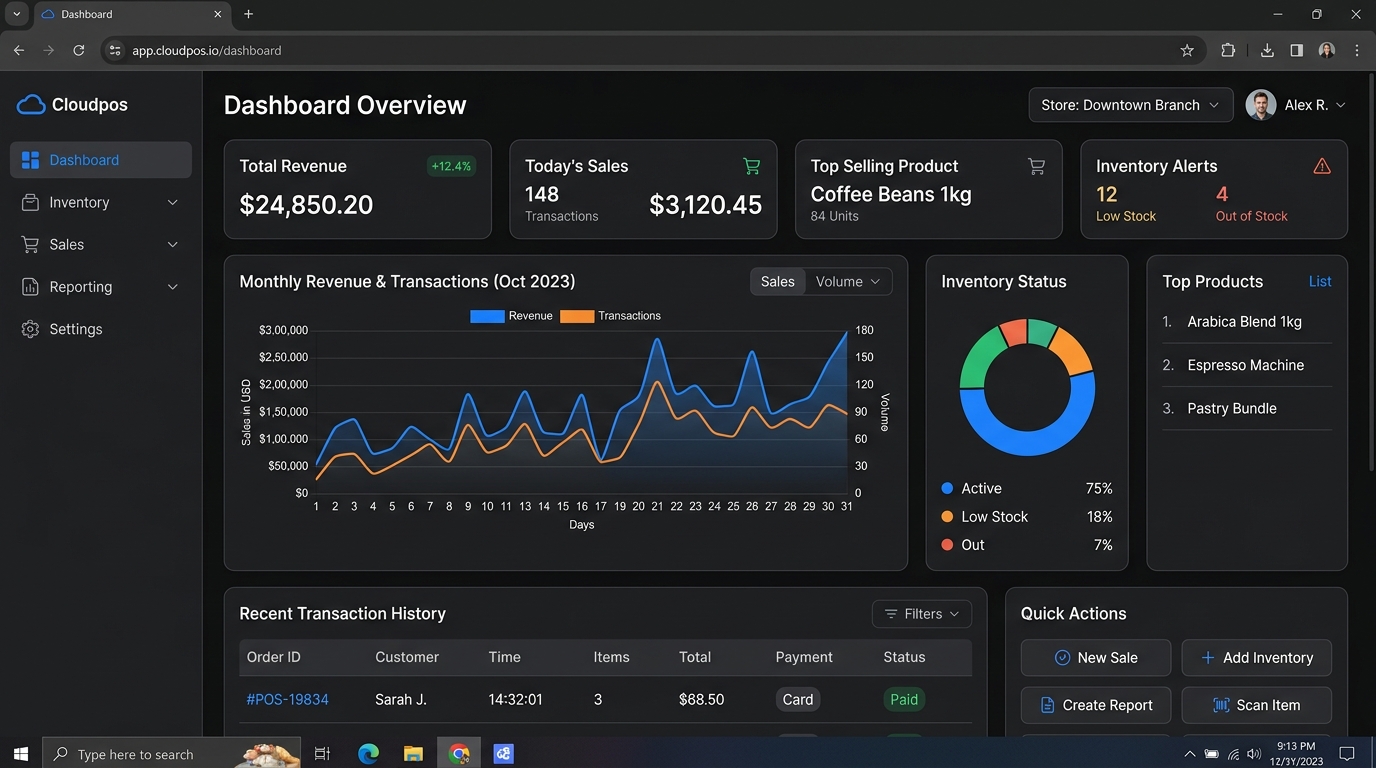The width and height of the screenshot is (1376, 768).
Task: Open notification center on taskbar
Action: pyautogui.click(x=1347, y=754)
